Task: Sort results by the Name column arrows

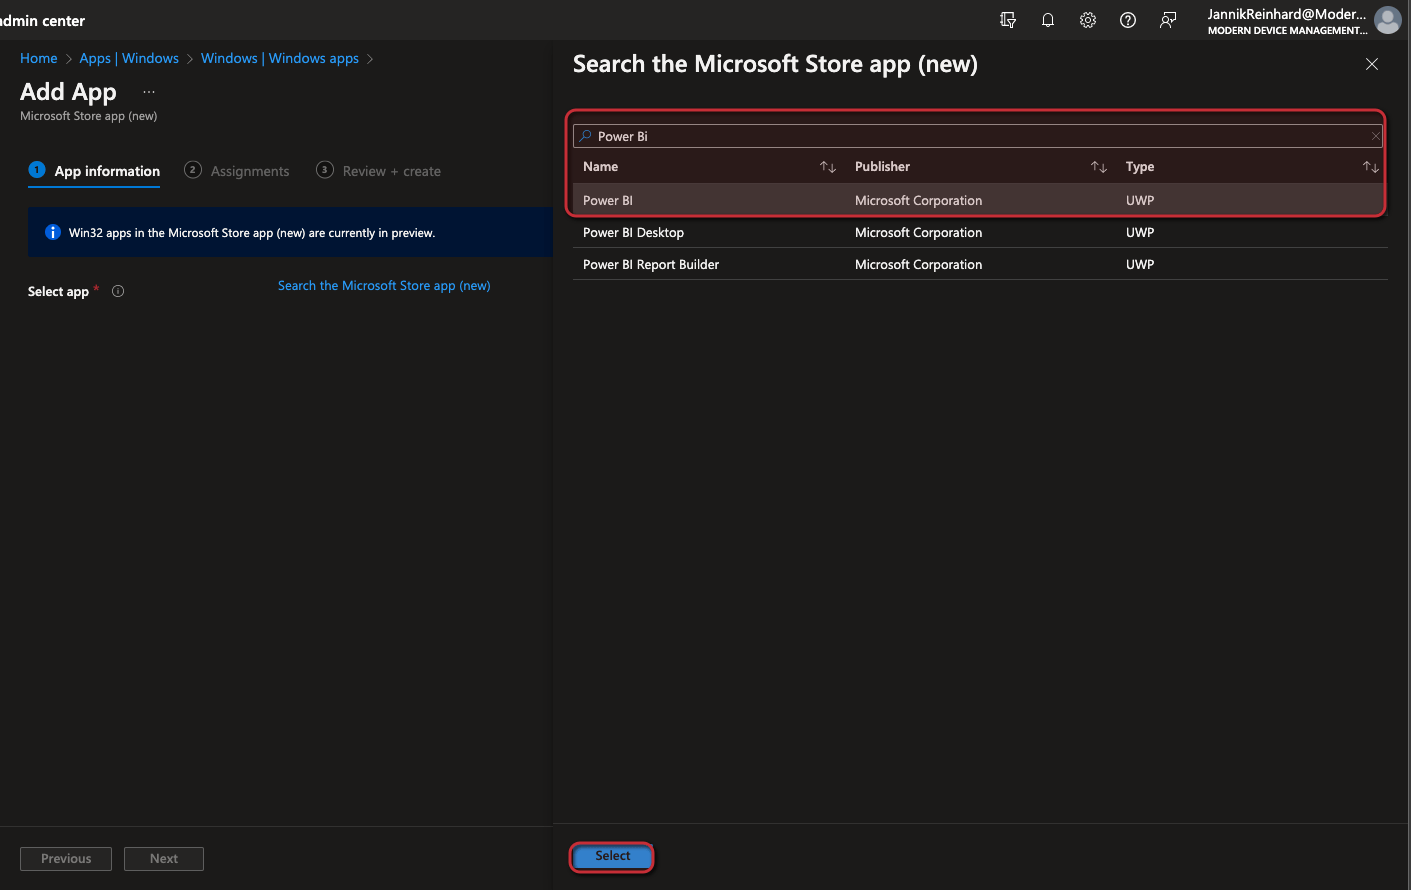Action: (x=828, y=167)
